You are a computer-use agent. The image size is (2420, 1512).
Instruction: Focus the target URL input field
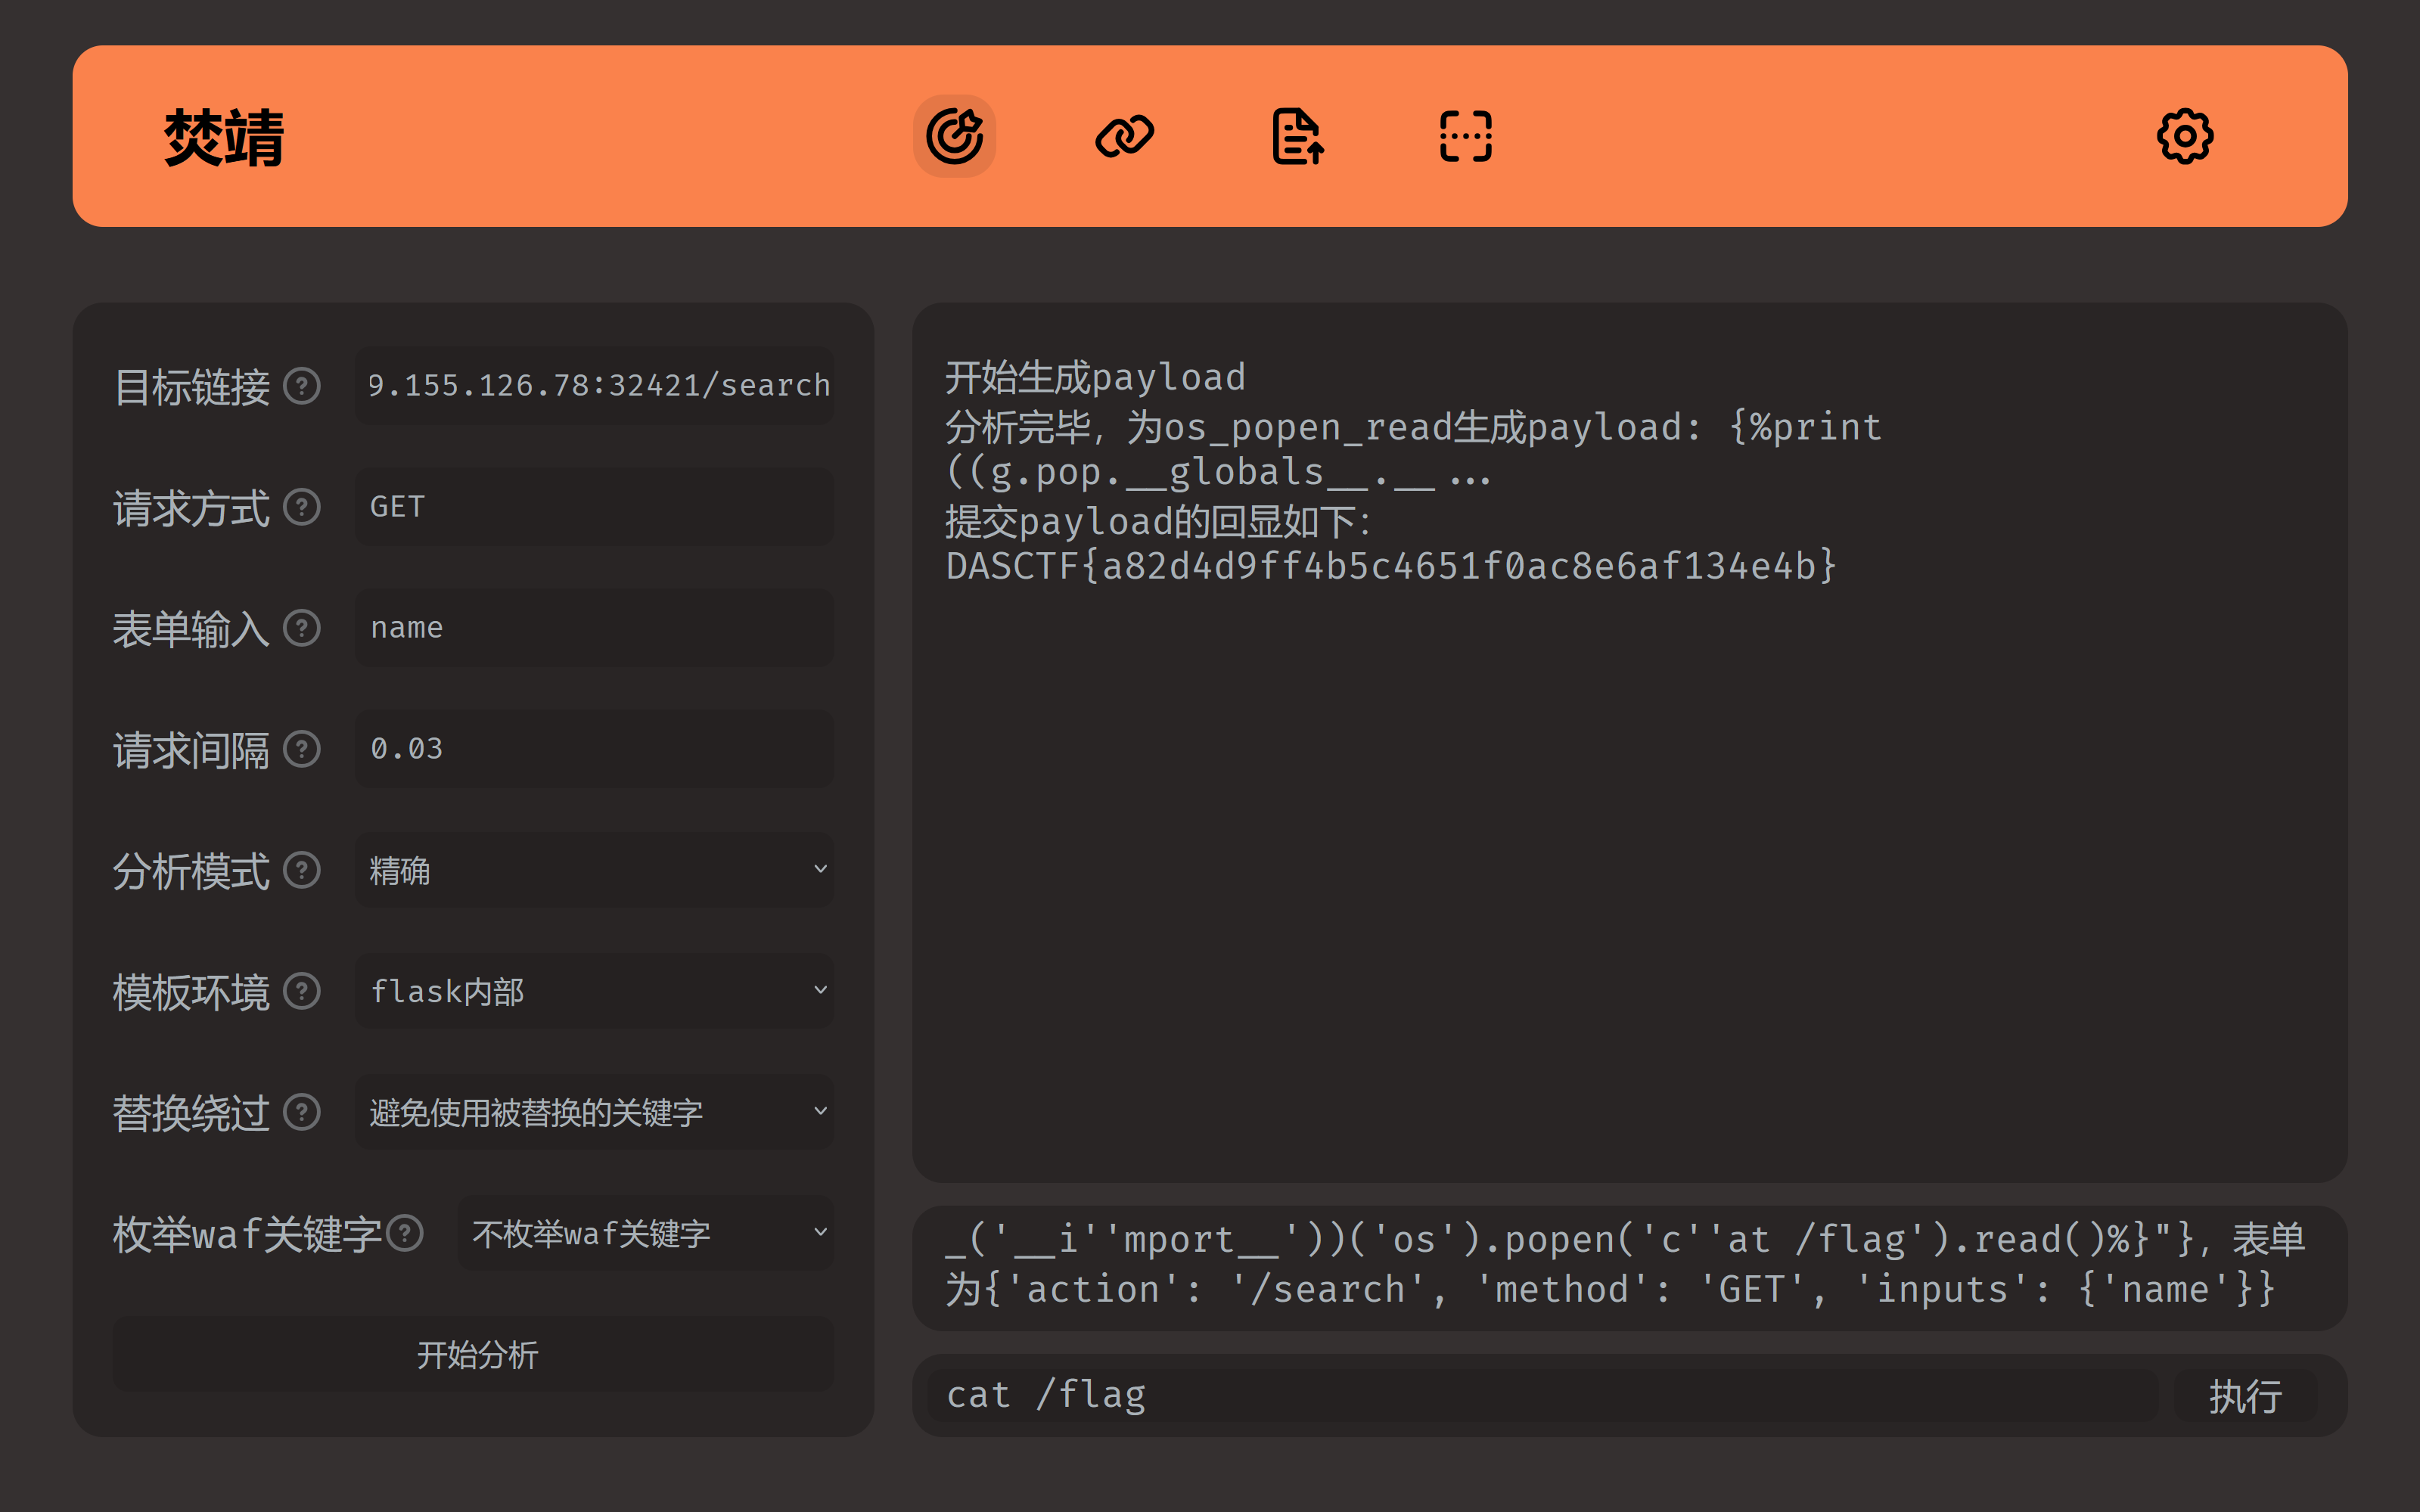click(594, 386)
